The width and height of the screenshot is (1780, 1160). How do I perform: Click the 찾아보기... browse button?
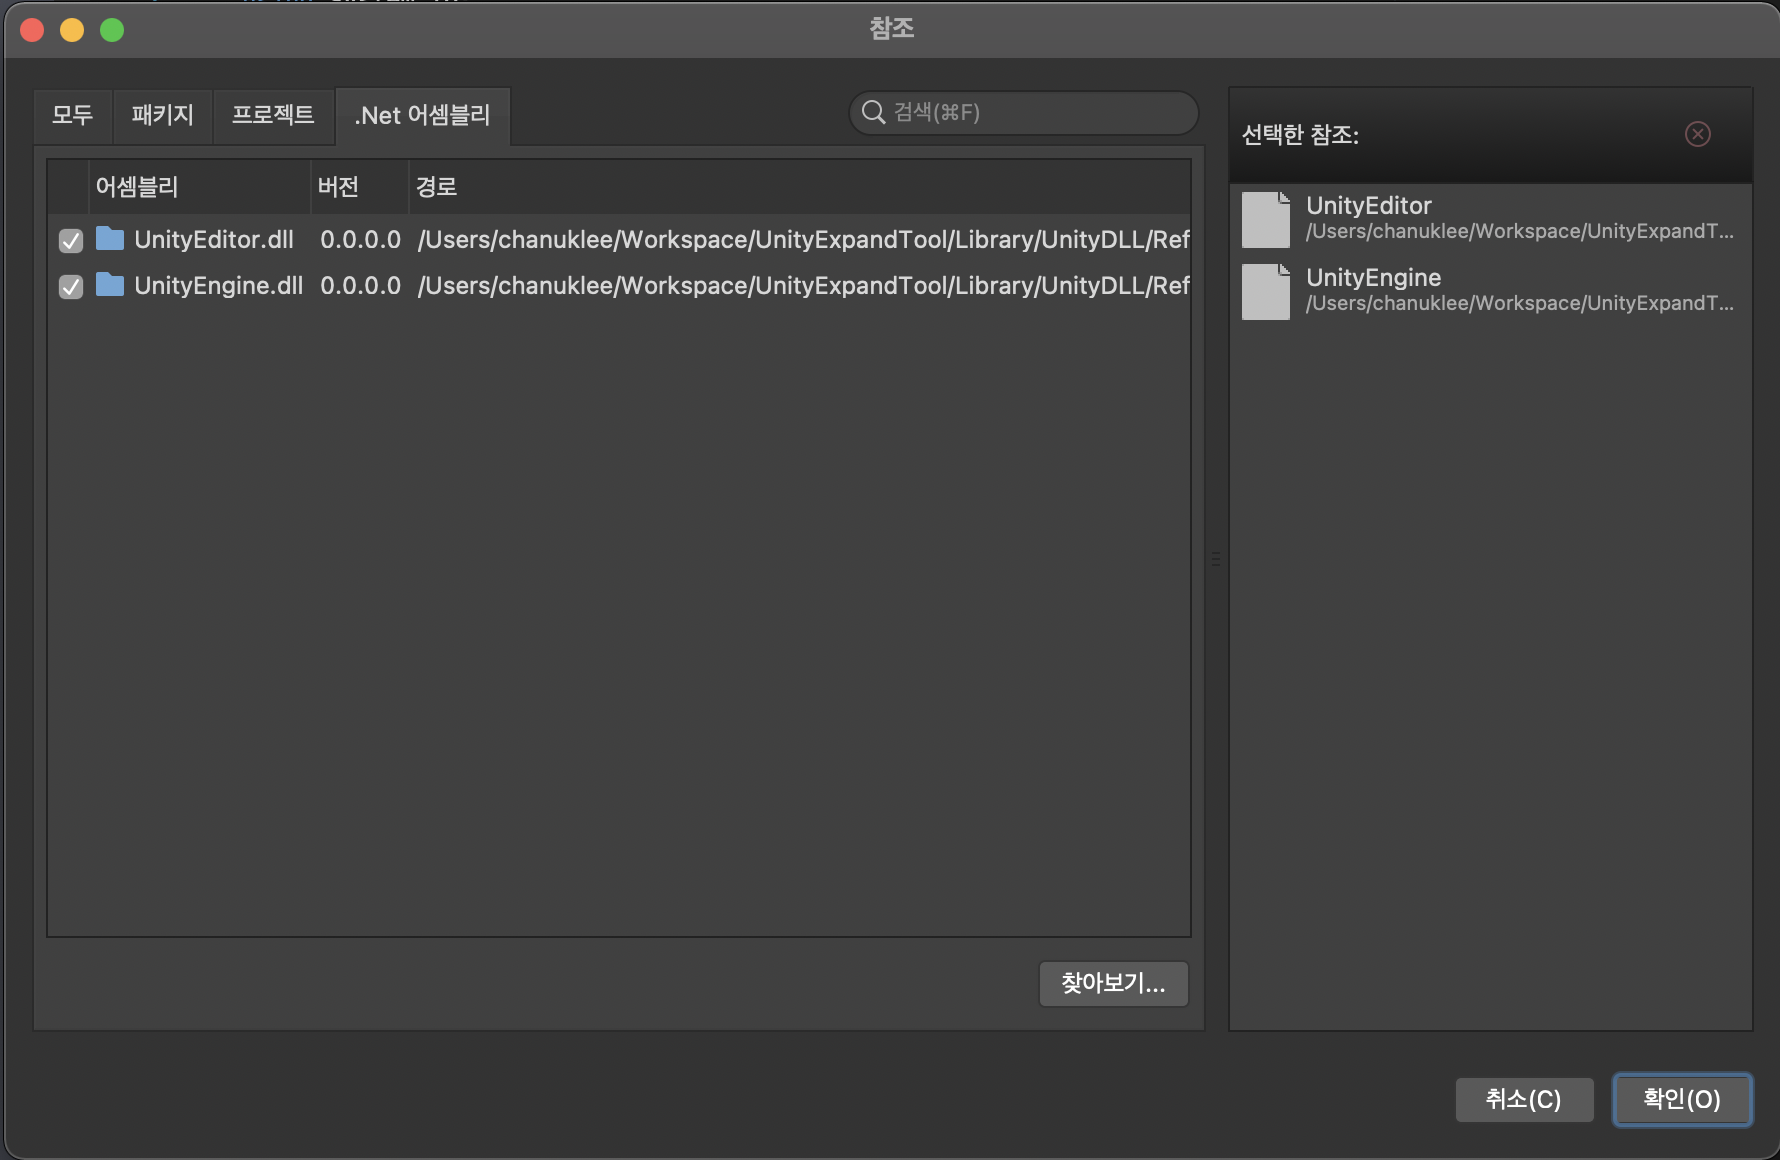click(1114, 984)
